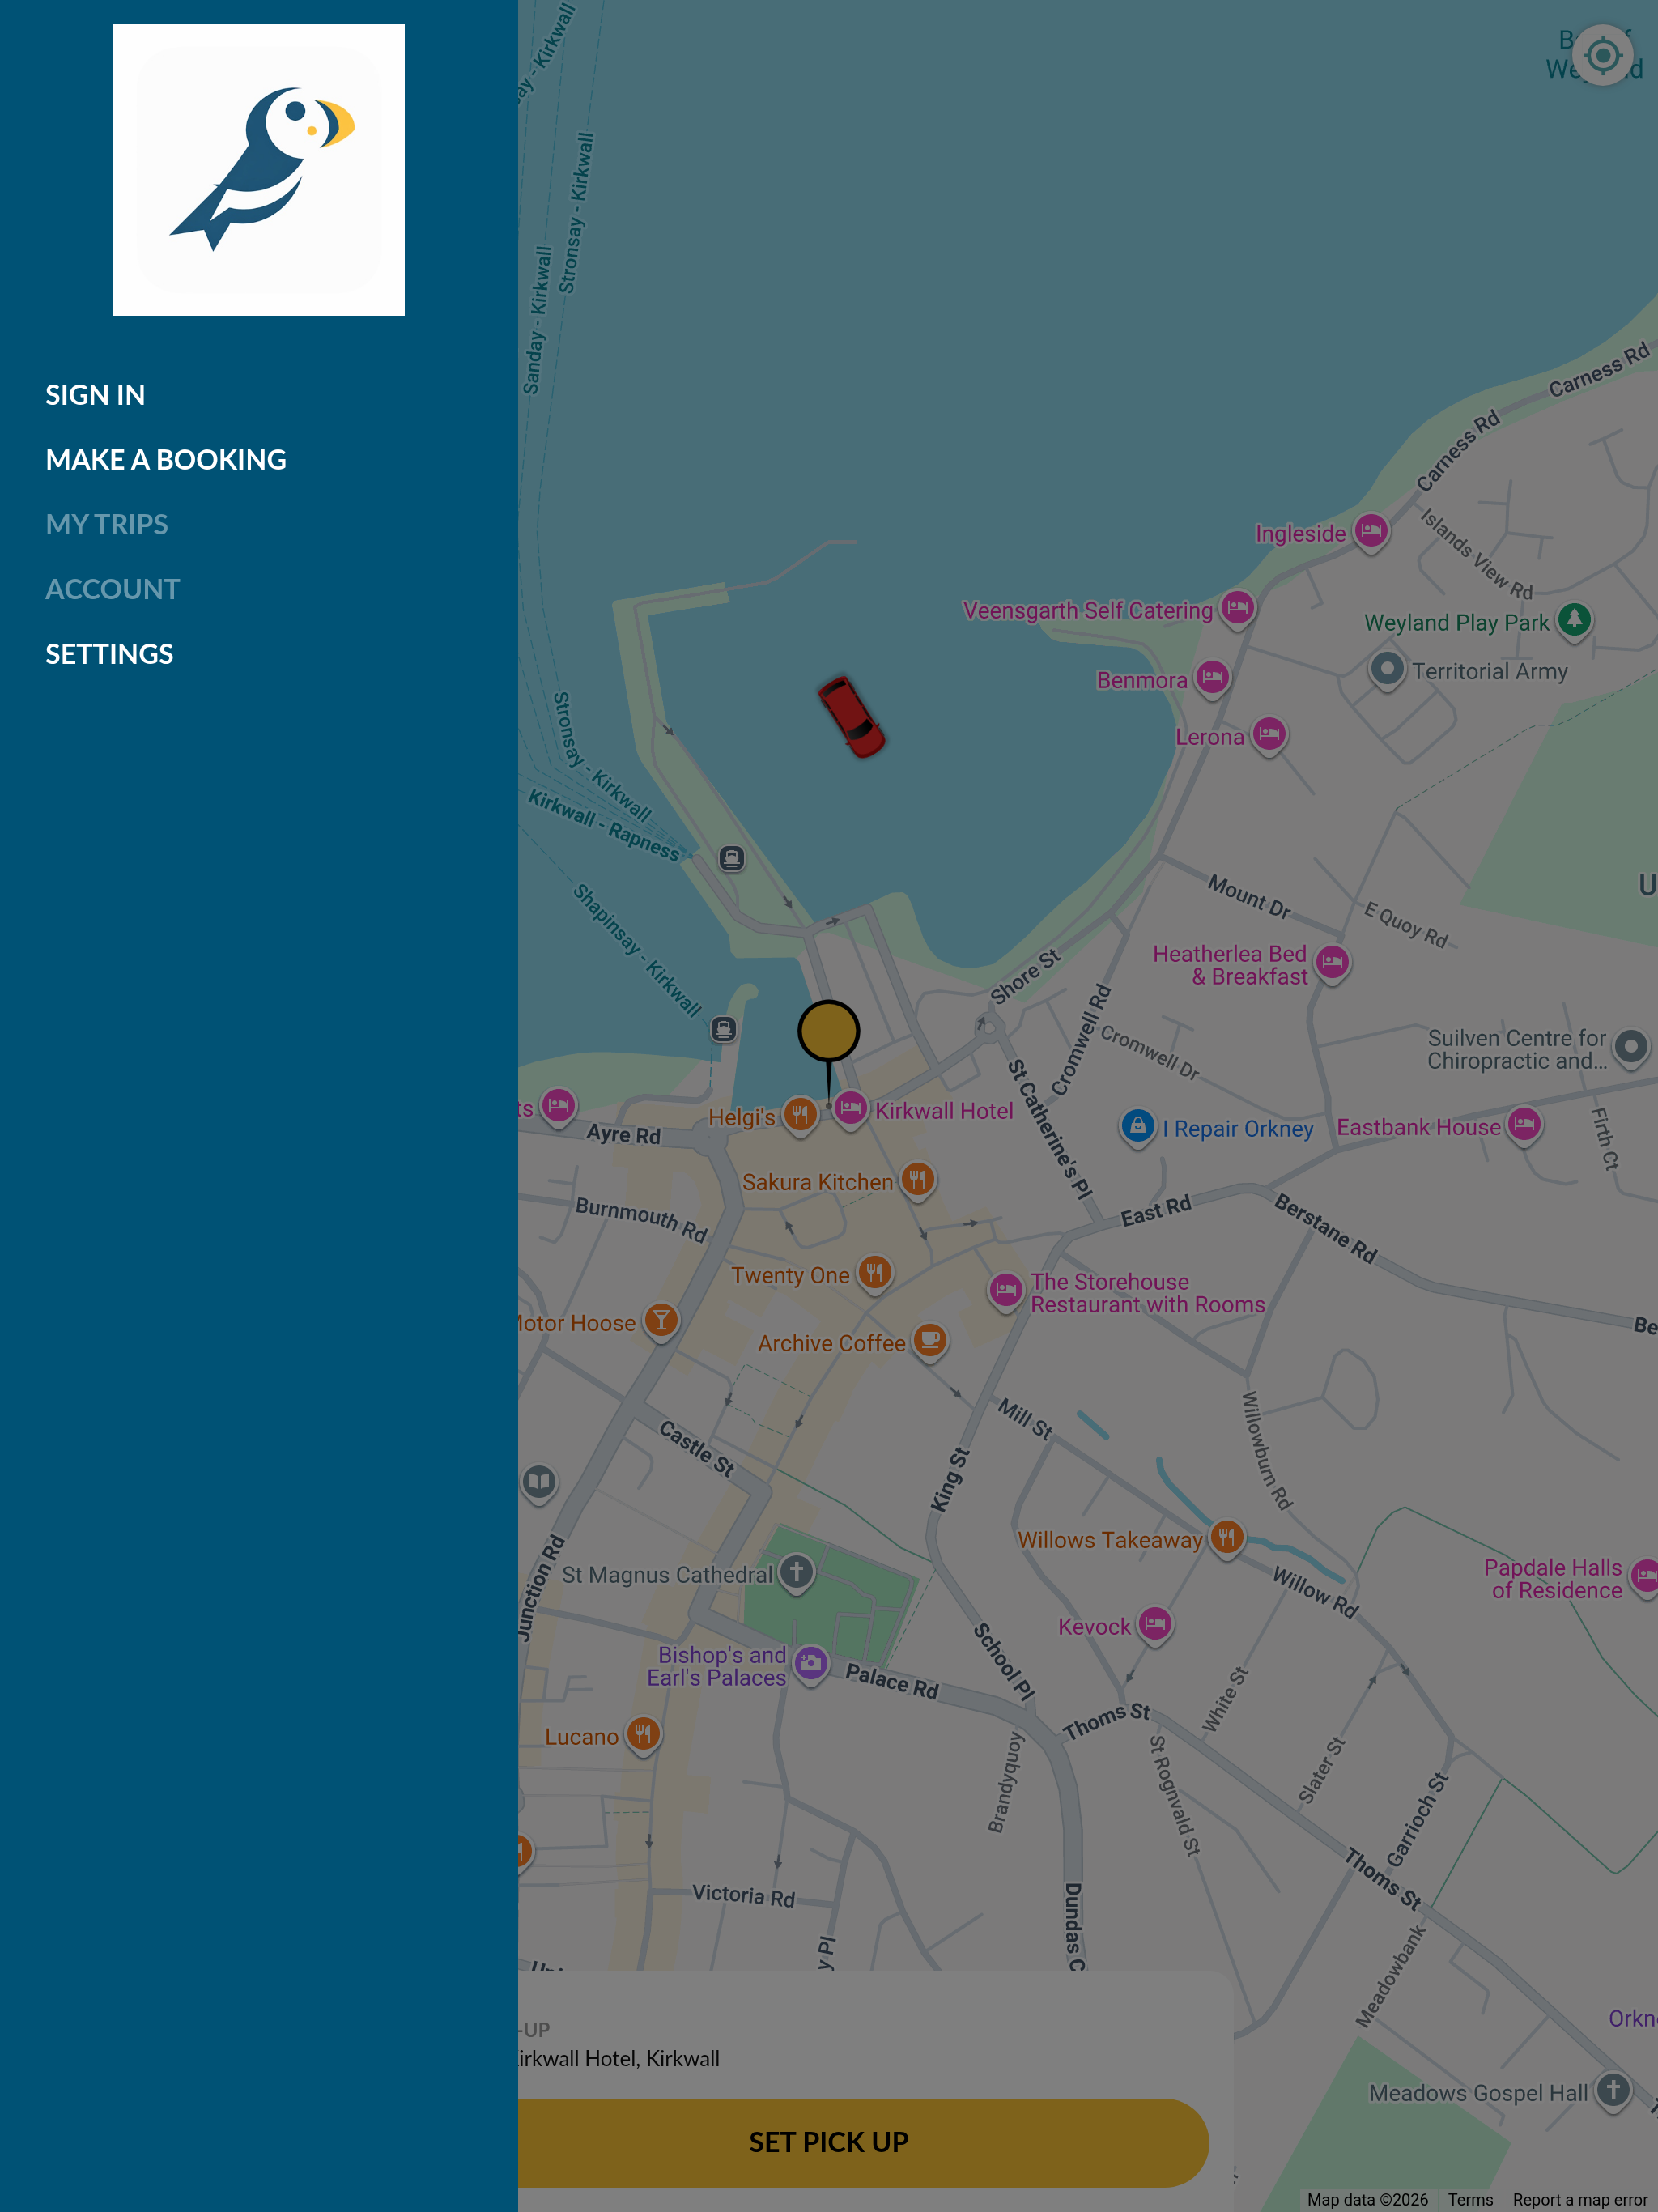
Task: Click Meadows Gospel Hall church icon
Action: [1613, 2091]
